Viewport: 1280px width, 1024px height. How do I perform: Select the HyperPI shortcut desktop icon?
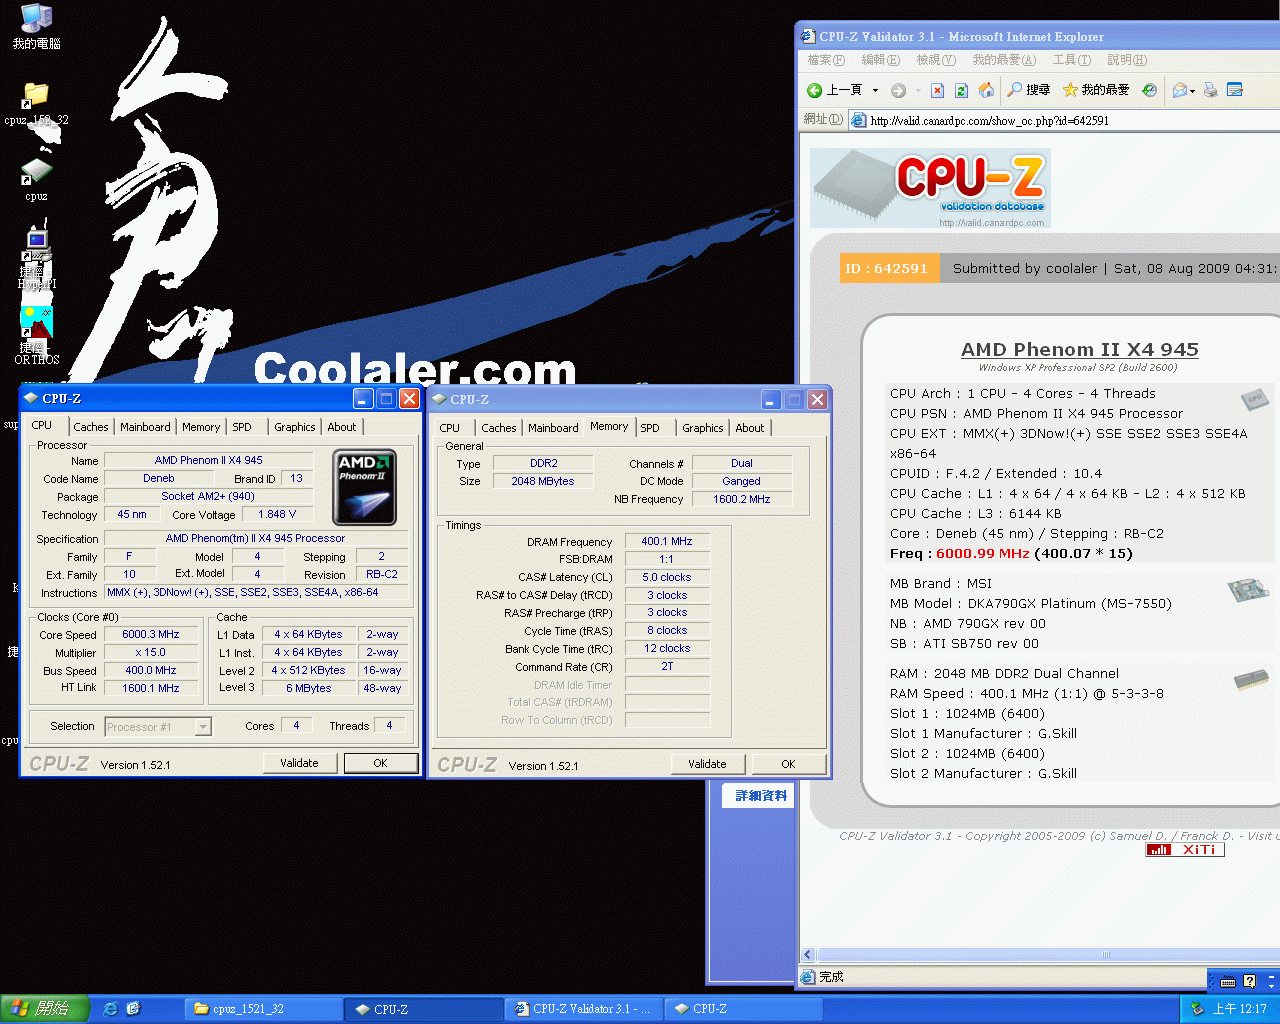(x=37, y=258)
